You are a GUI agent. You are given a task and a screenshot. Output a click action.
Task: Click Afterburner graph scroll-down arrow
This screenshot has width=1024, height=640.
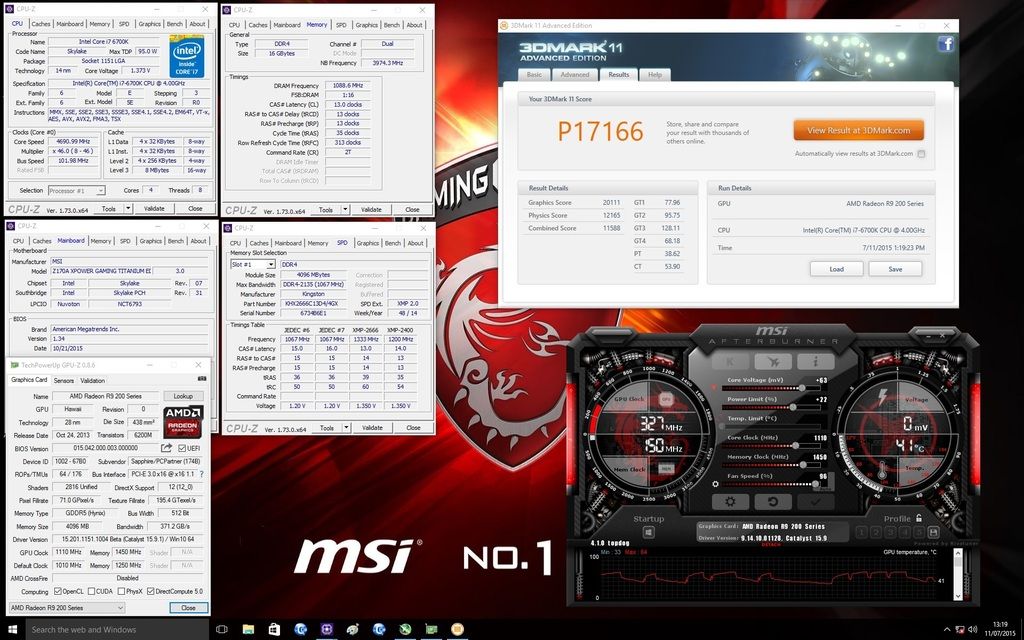point(958,596)
